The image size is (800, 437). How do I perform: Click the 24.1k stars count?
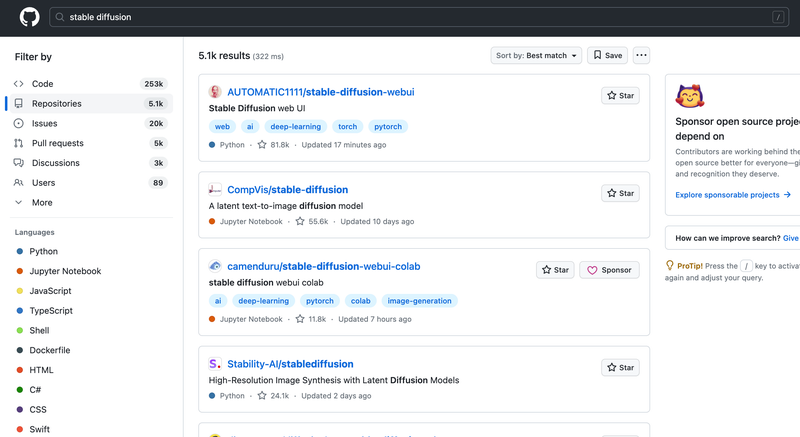pyautogui.click(x=273, y=396)
